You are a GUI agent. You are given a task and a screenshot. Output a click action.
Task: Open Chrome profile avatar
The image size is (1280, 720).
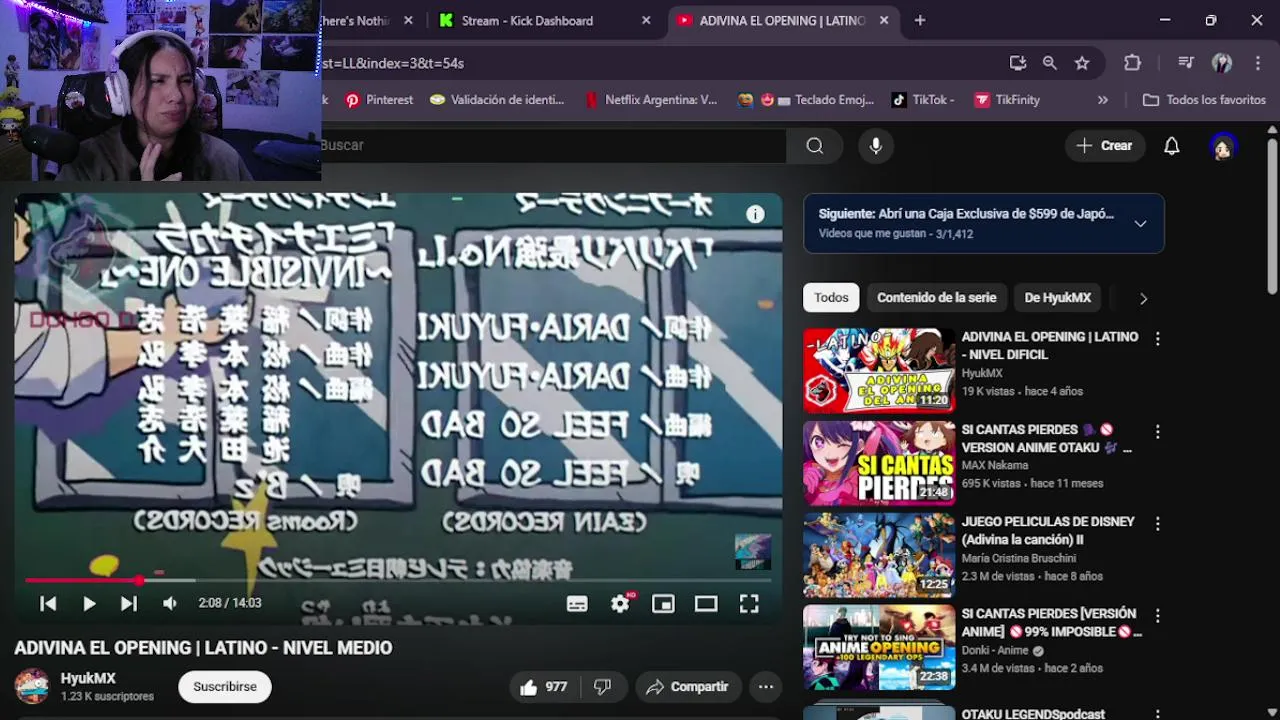[x=1222, y=63]
